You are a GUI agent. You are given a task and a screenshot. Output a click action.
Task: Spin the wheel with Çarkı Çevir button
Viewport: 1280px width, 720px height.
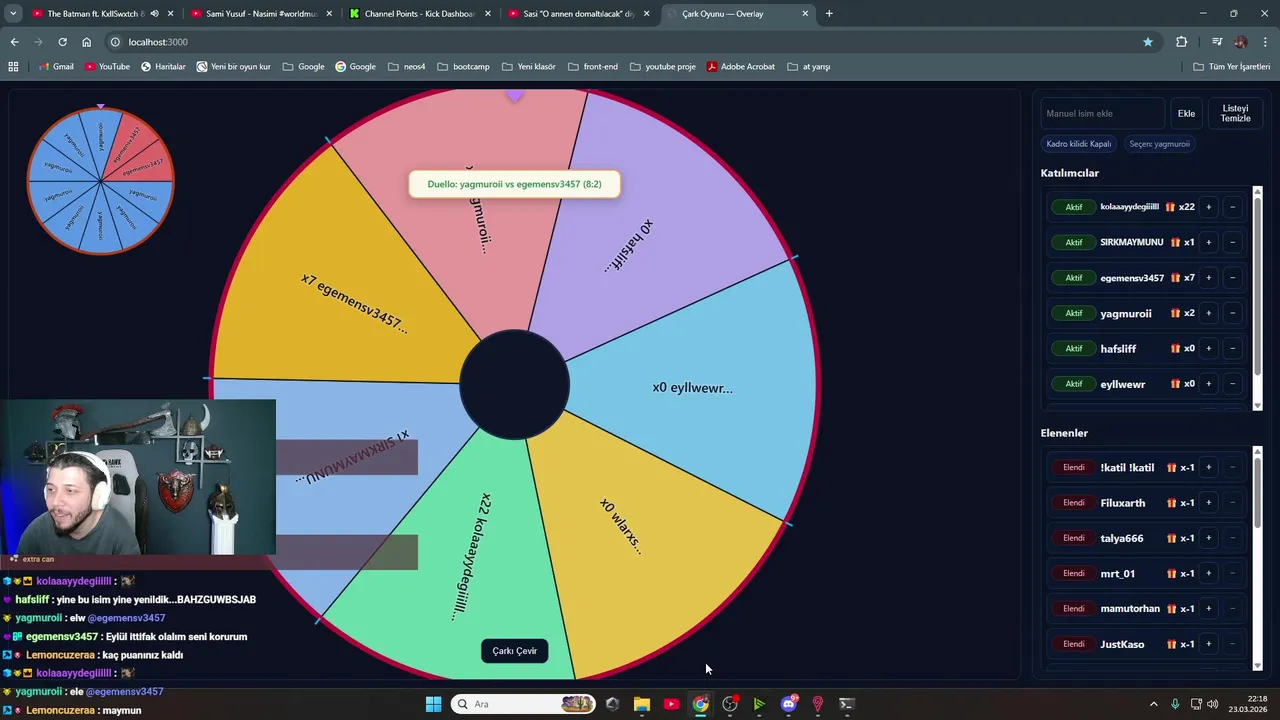(x=514, y=651)
